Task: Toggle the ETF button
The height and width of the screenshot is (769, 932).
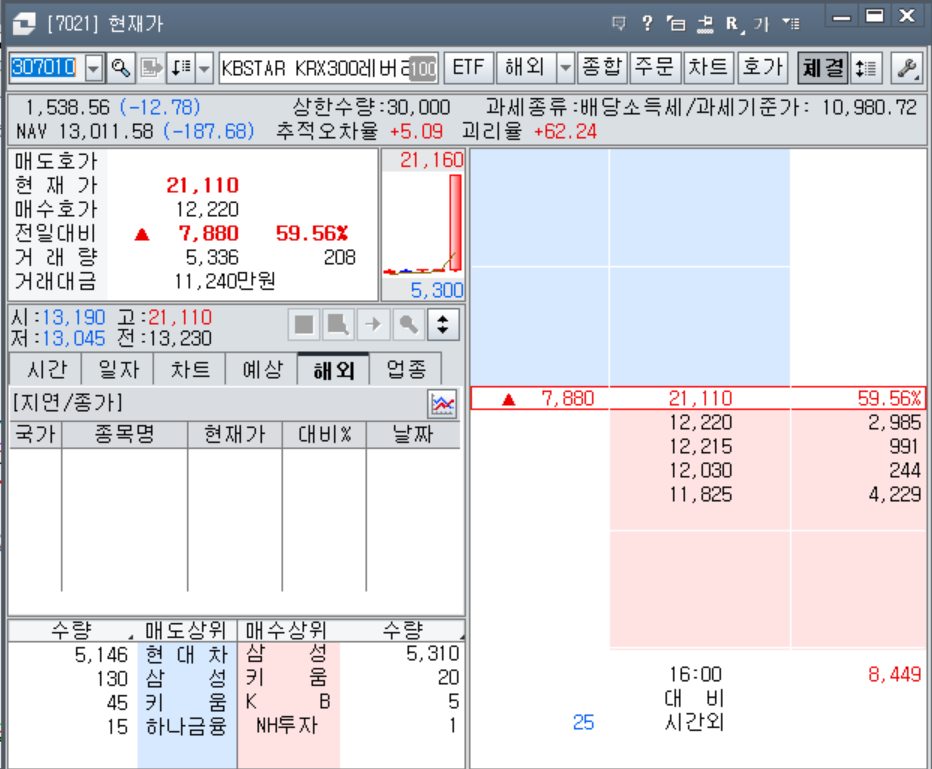Action: click(x=468, y=68)
